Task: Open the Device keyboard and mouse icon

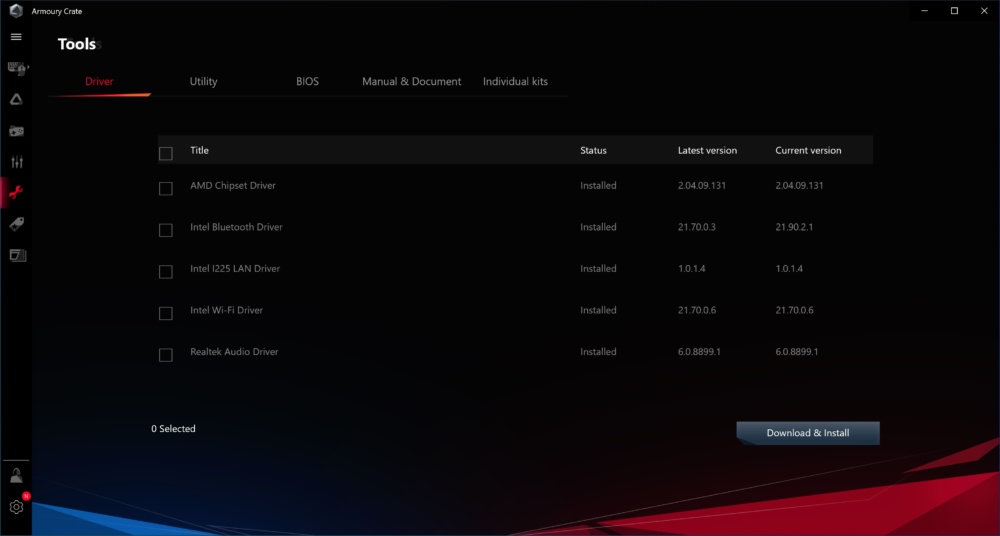Action: [17, 68]
